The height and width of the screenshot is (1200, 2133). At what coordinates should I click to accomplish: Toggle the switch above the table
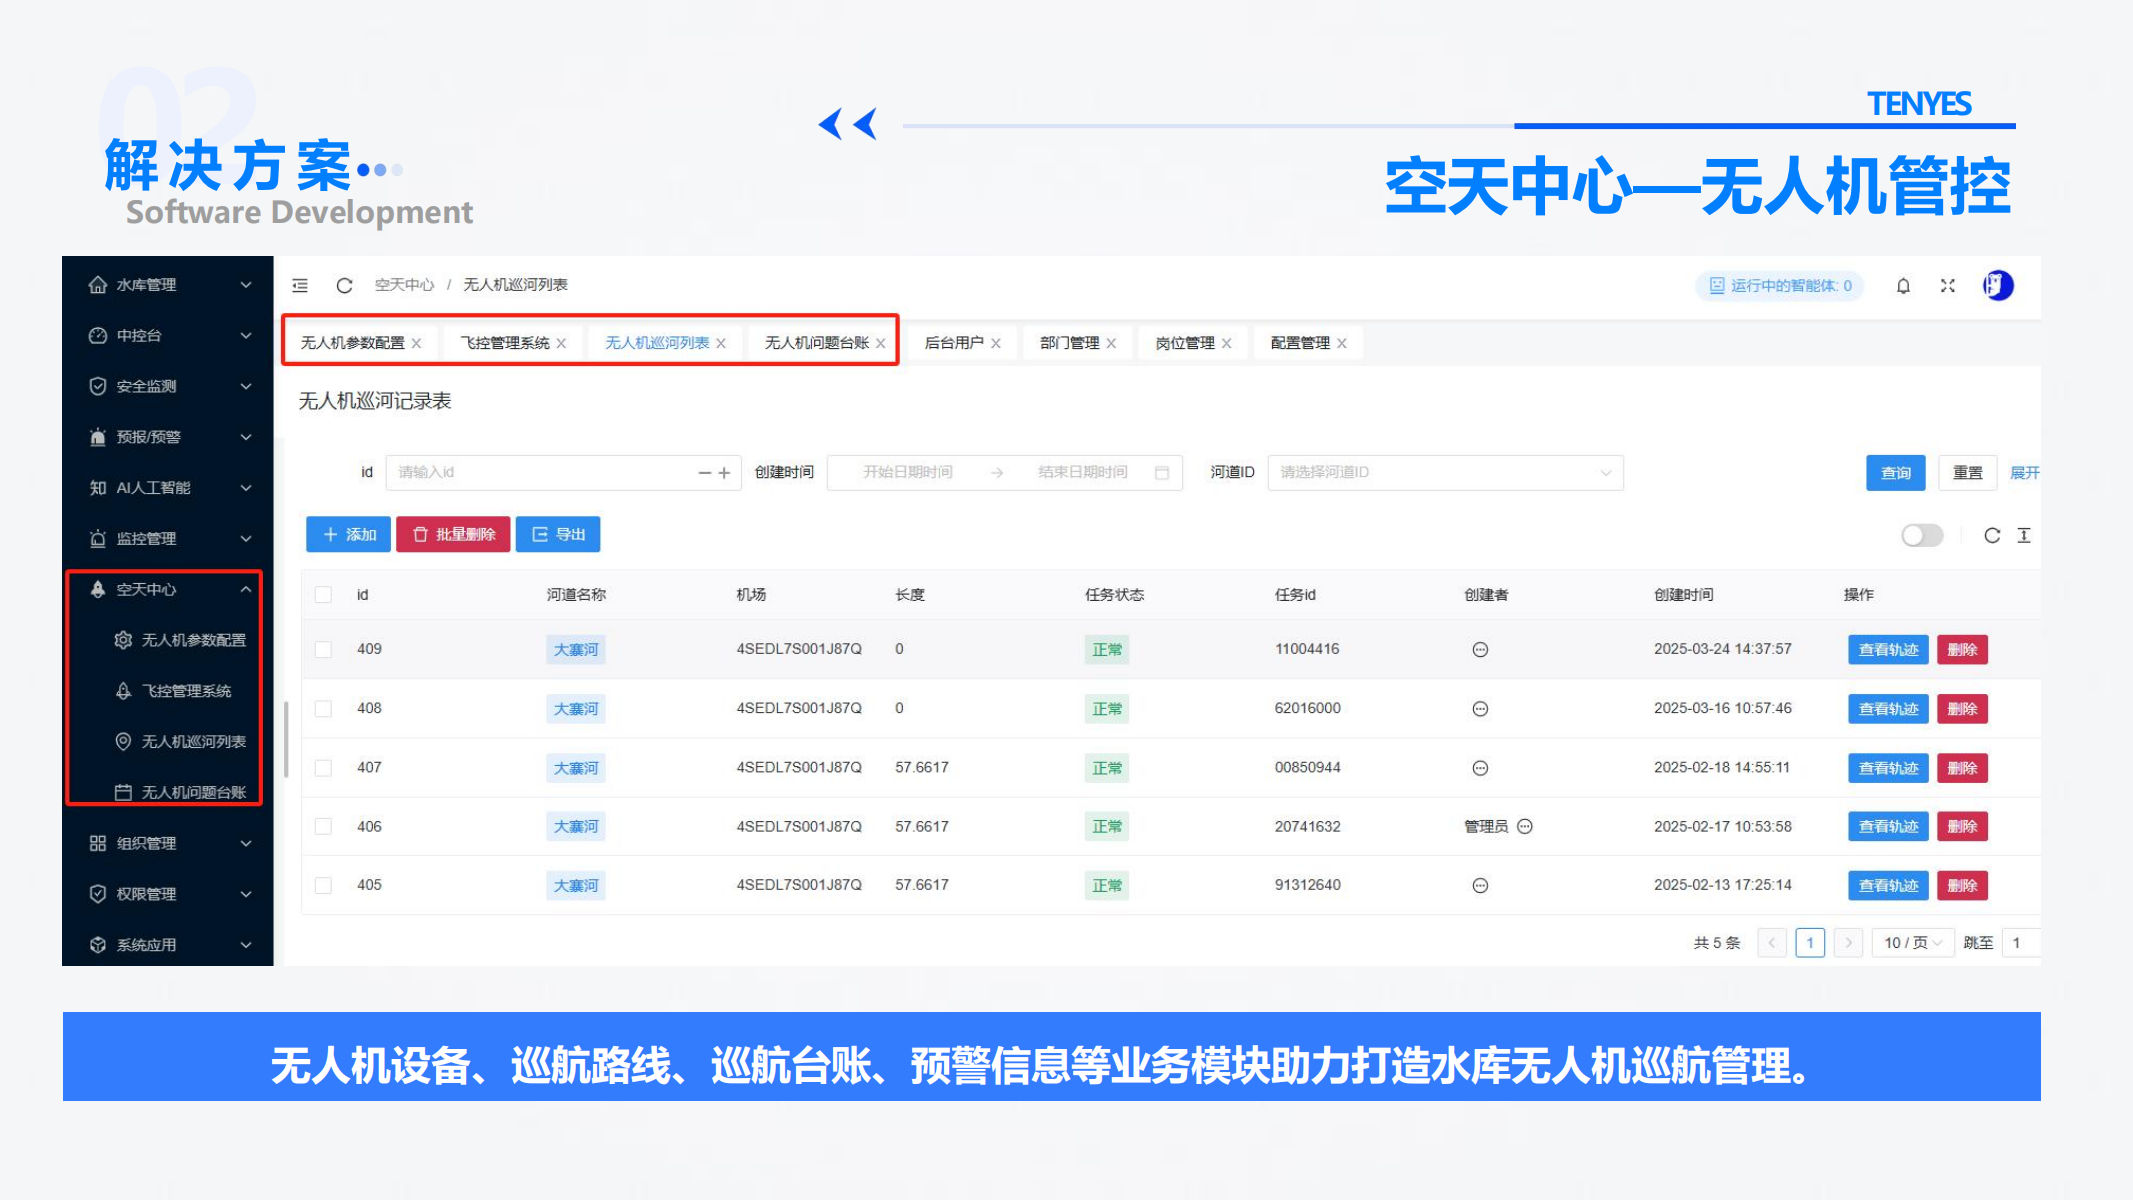[1921, 536]
